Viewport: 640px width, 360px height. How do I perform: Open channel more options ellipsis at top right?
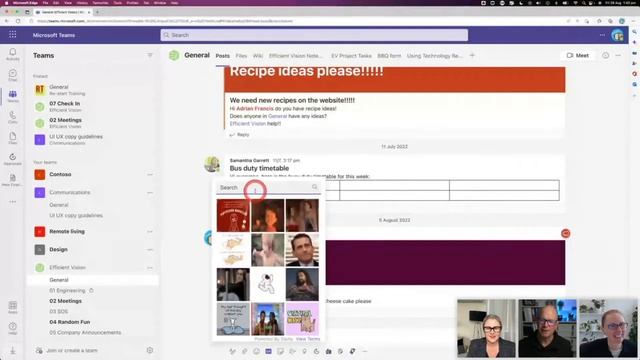pos(618,56)
